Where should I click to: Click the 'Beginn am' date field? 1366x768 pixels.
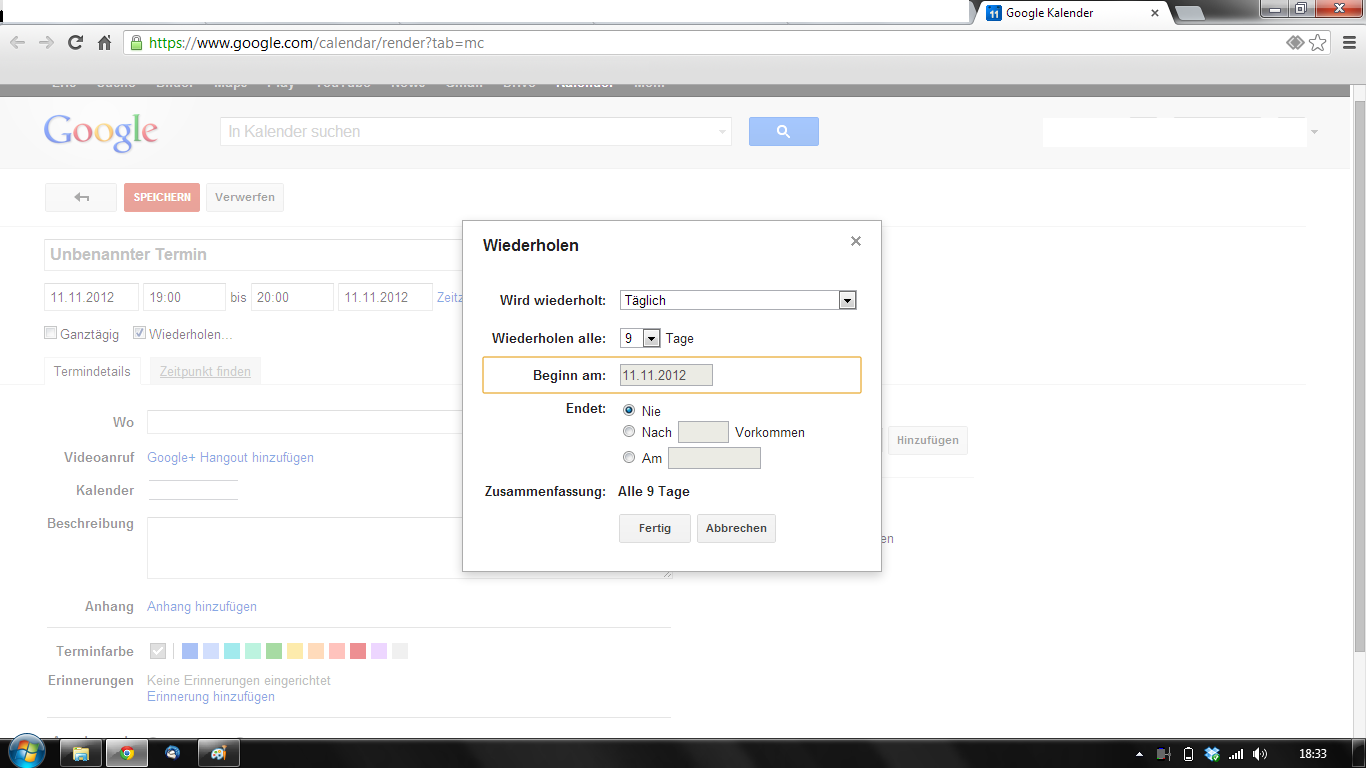pos(666,375)
